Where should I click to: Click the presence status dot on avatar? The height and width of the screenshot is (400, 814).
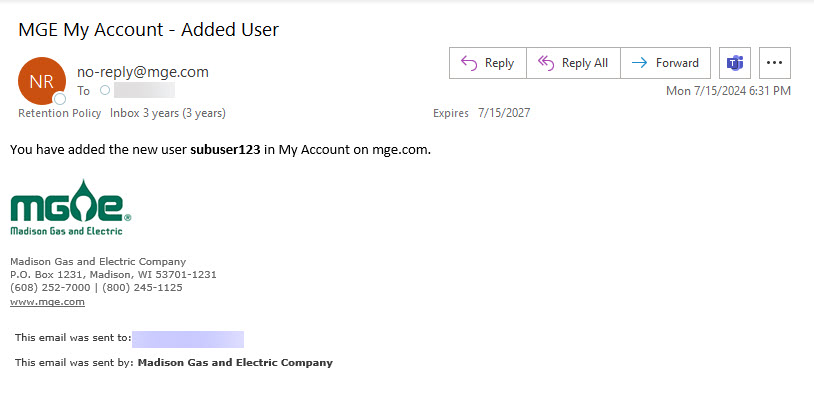60,99
